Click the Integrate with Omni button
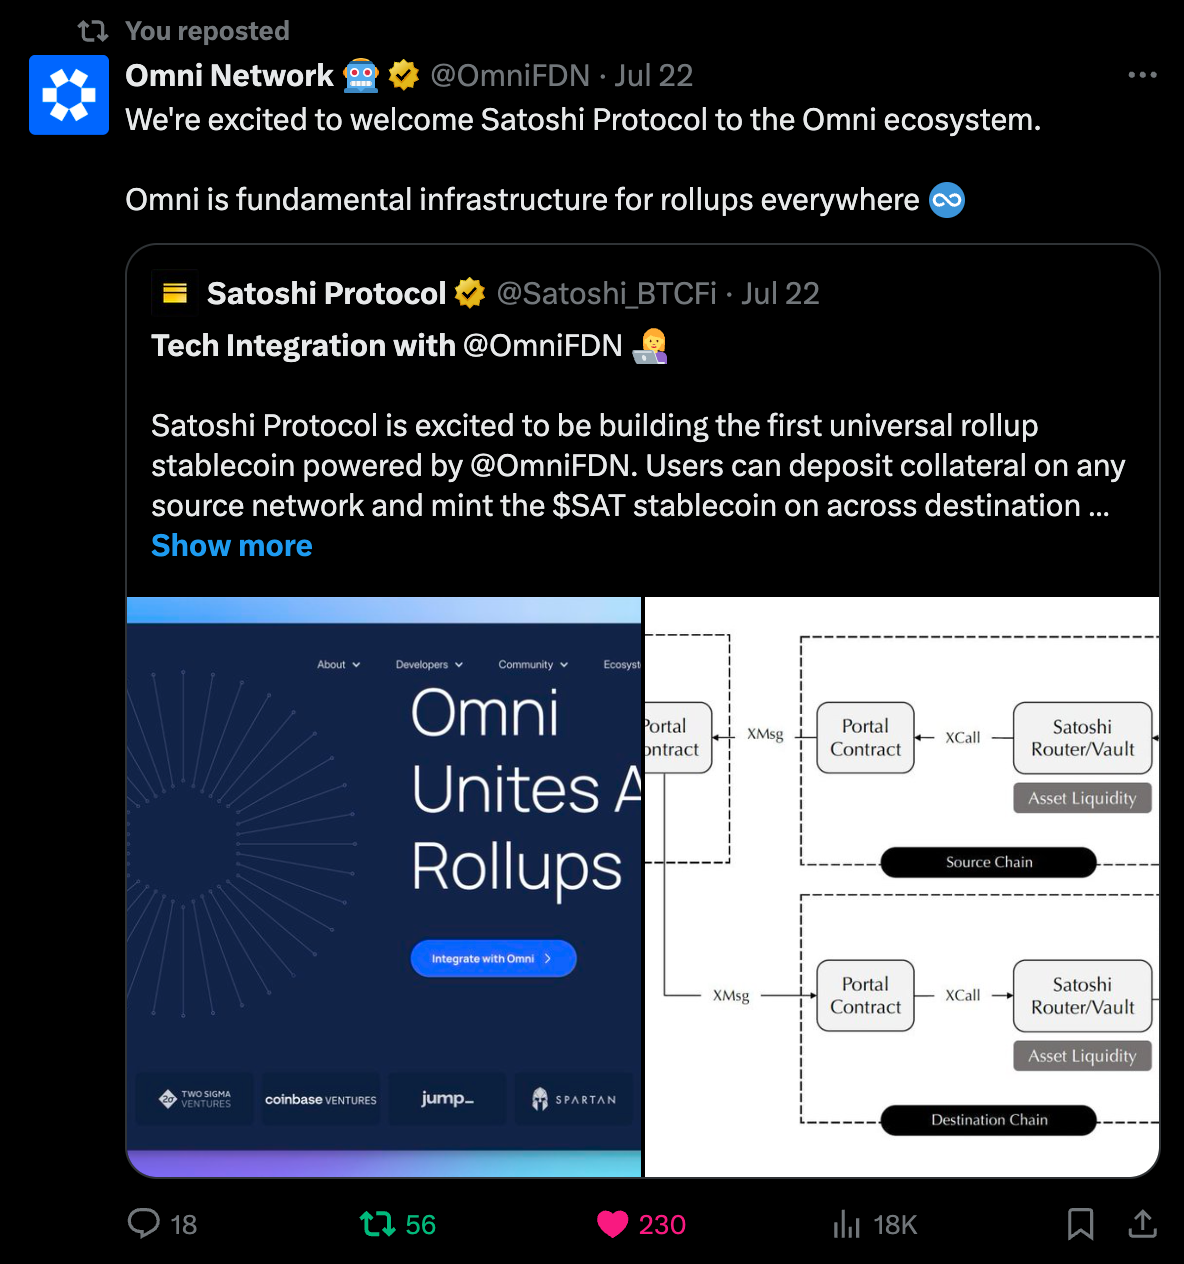 coord(493,958)
